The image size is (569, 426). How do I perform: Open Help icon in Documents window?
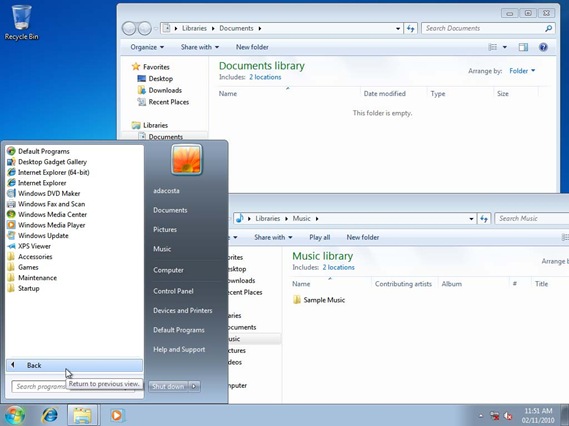[543, 47]
